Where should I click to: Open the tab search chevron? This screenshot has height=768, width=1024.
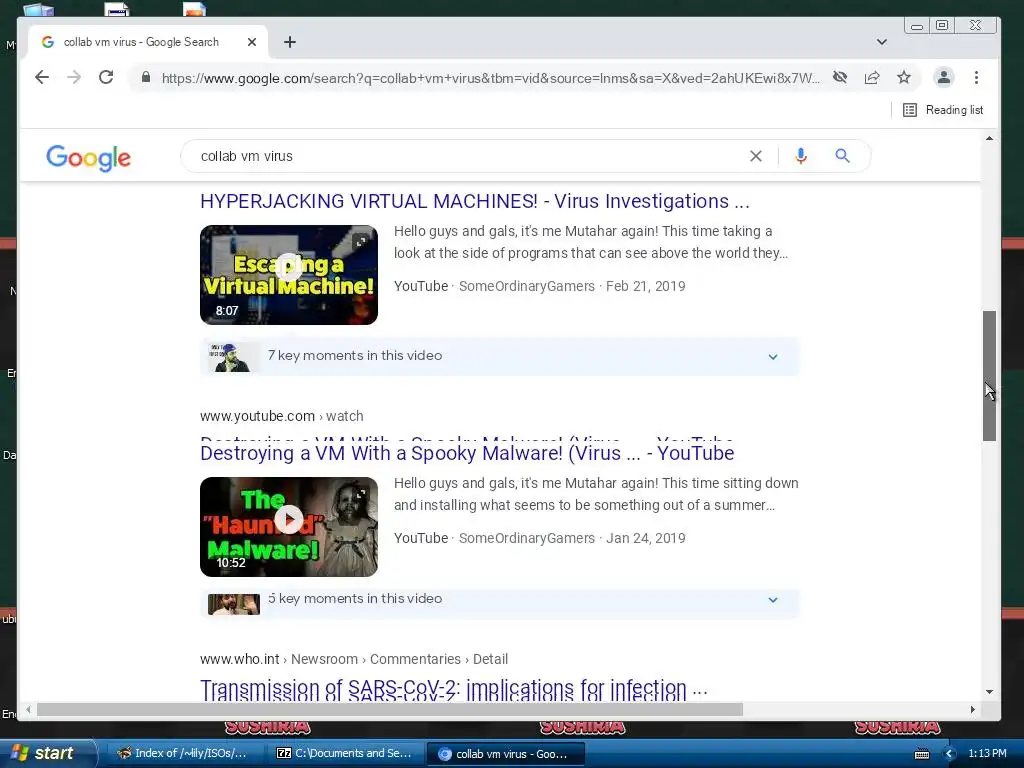[882, 42]
